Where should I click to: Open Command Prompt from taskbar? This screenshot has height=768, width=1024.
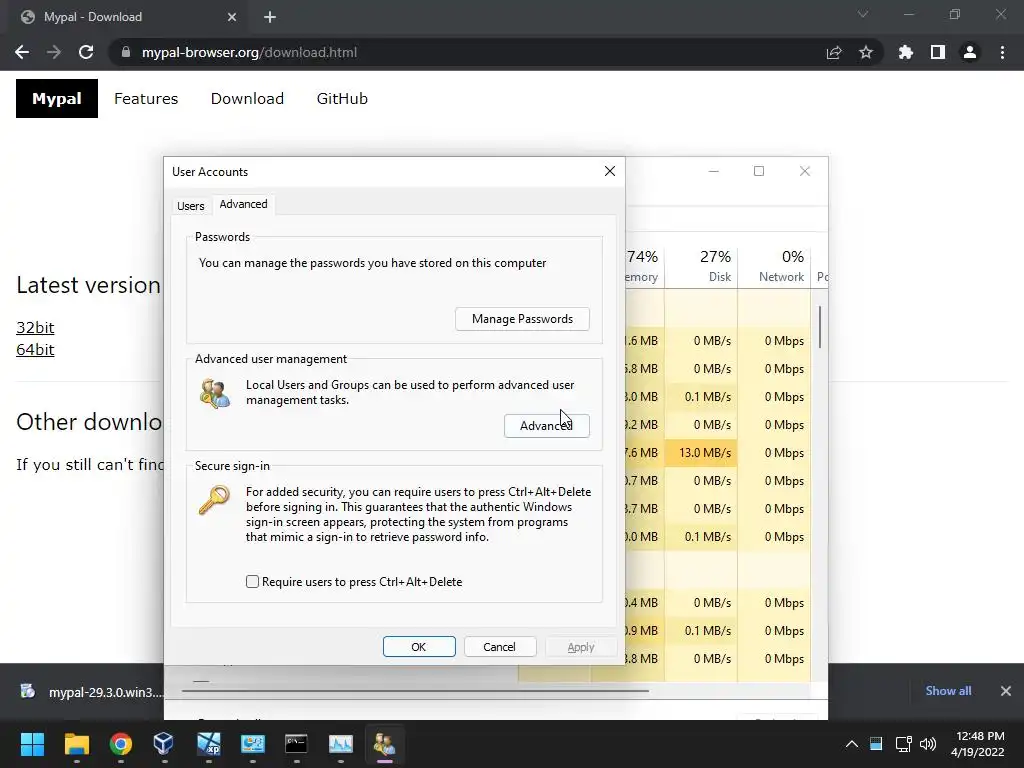[296, 744]
